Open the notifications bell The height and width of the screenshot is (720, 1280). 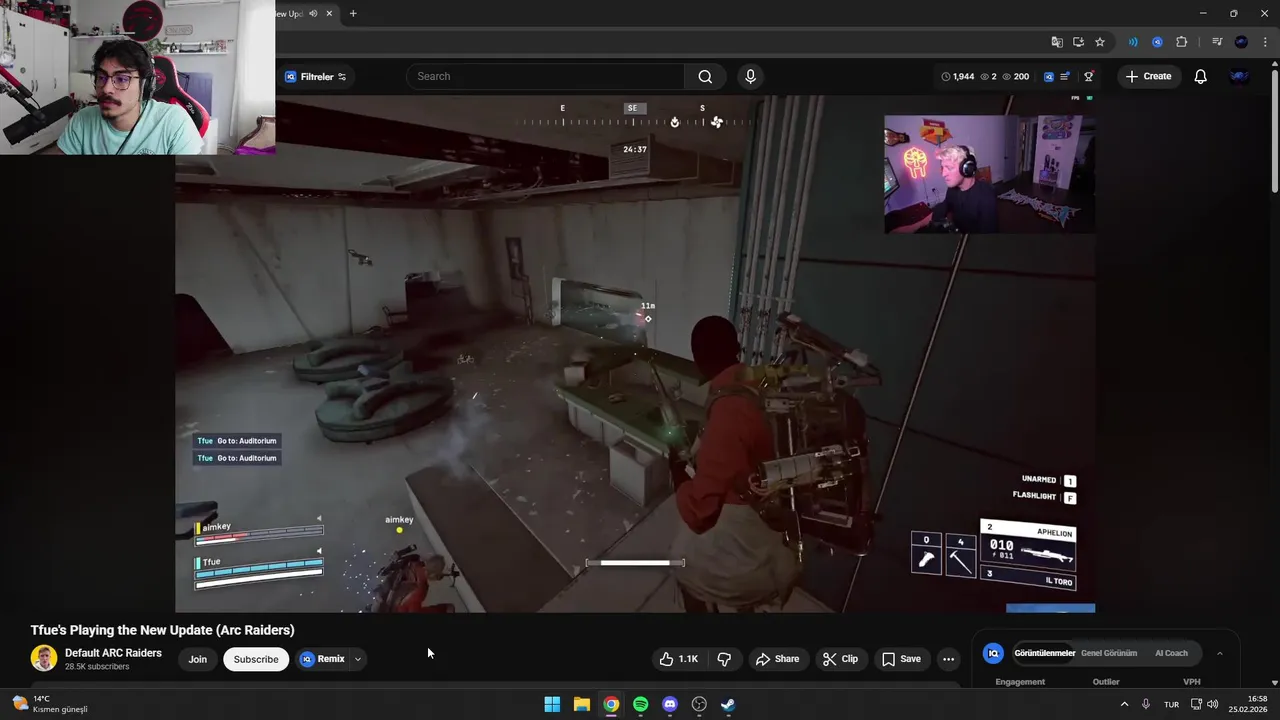[x=1201, y=77]
